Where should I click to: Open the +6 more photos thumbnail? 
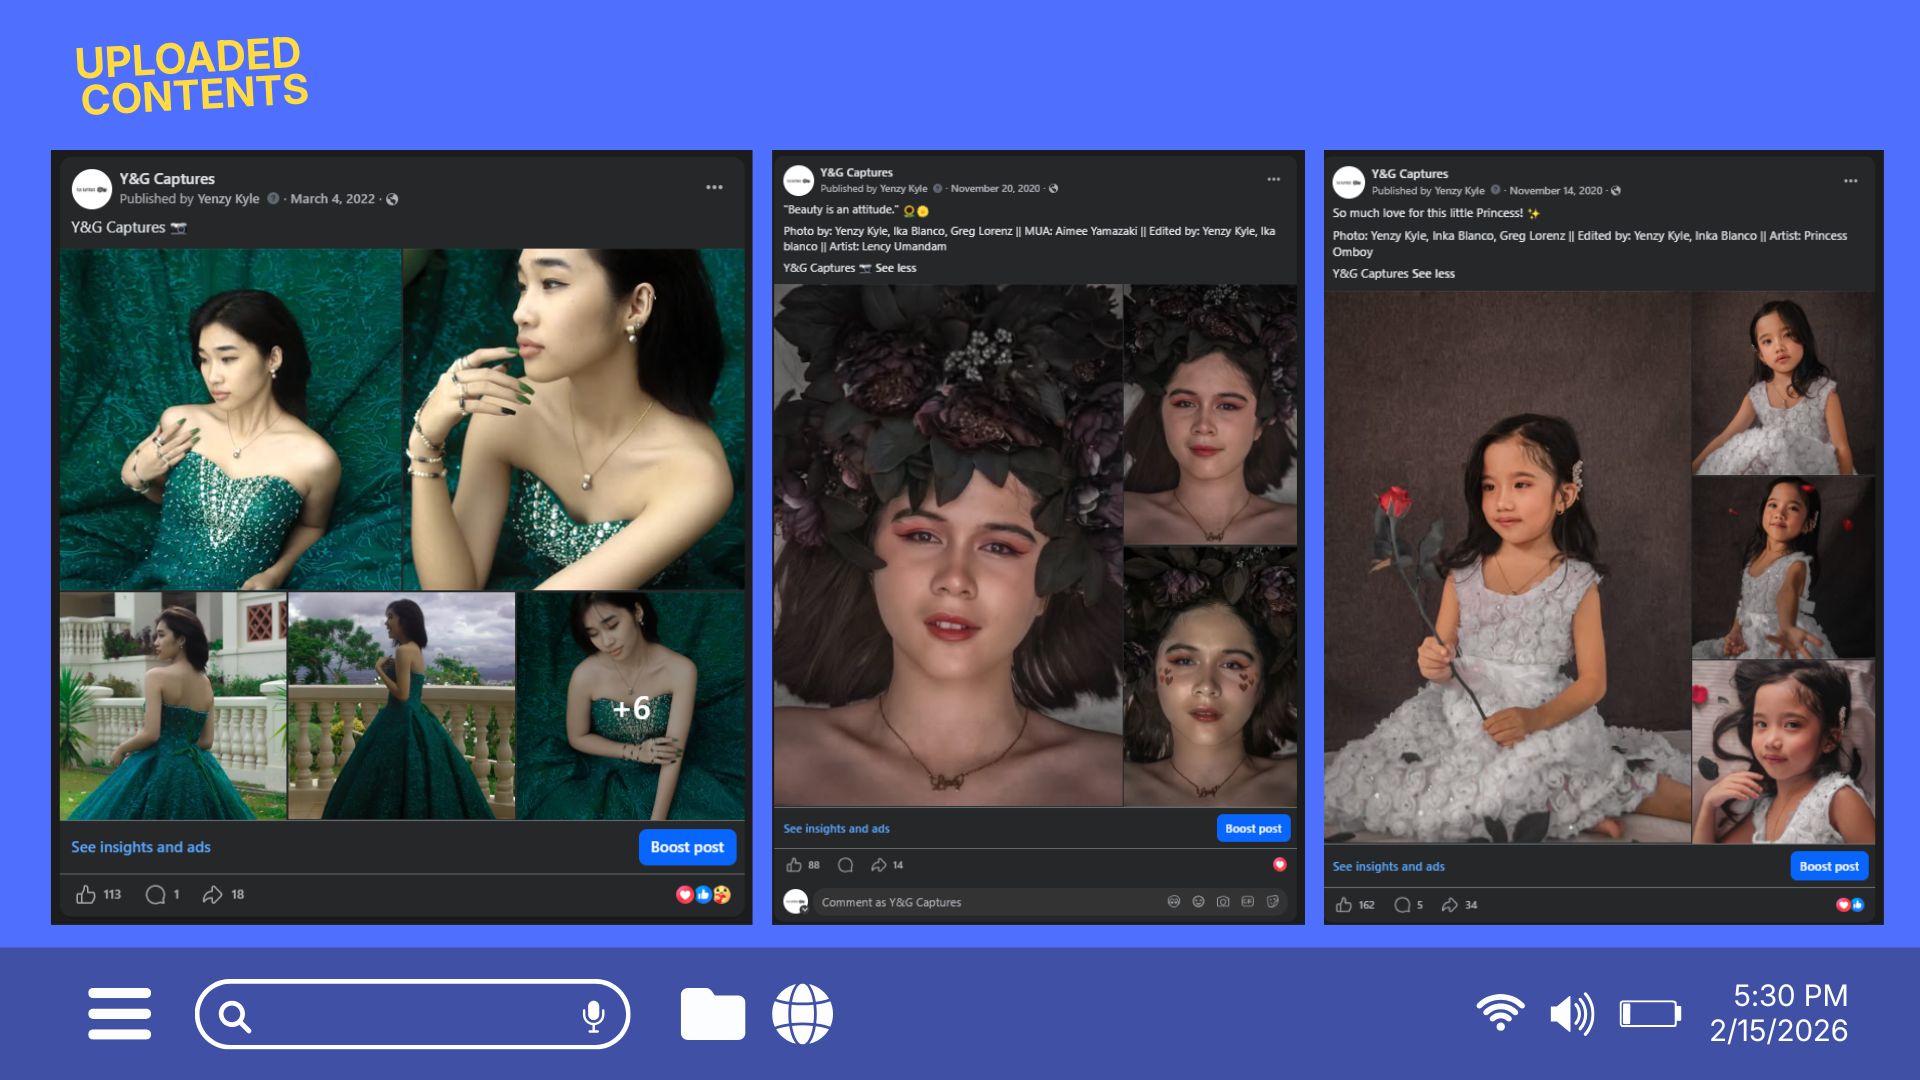[x=630, y=706]
